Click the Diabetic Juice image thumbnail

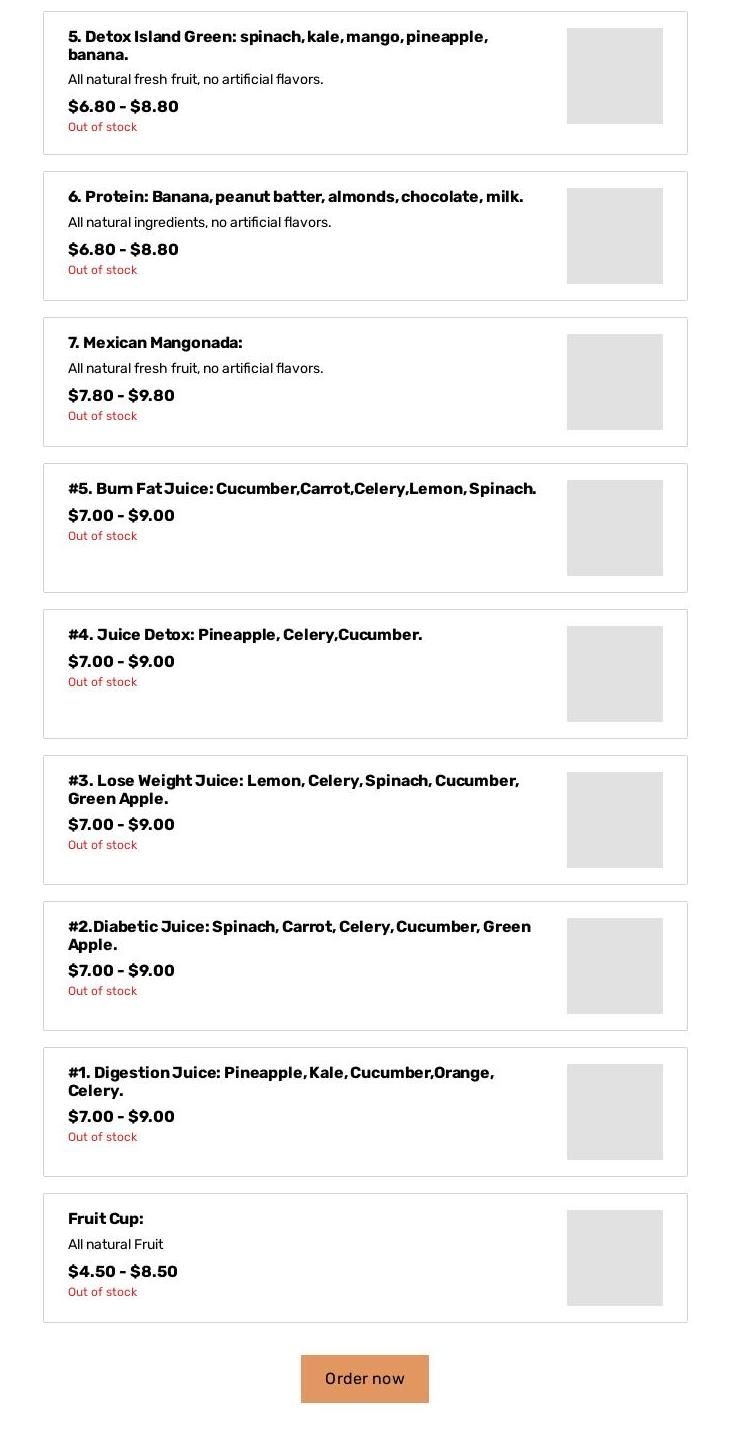click(614, 966)
